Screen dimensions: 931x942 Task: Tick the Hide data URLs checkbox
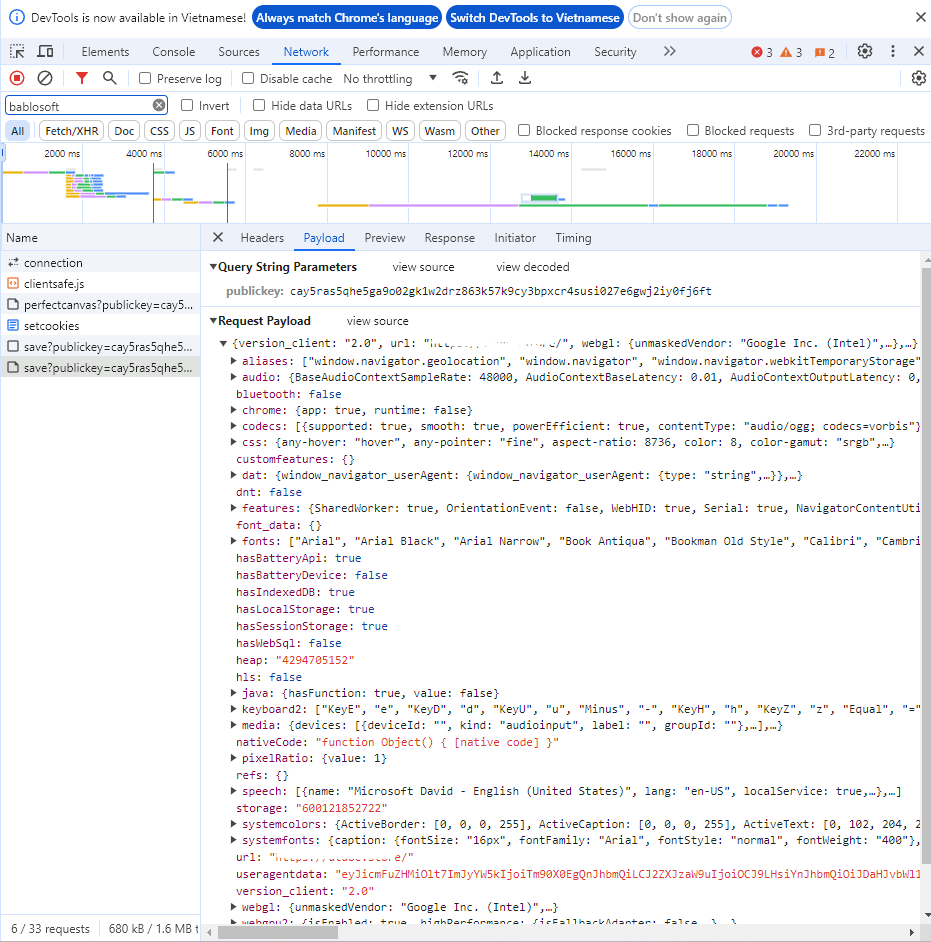pos(259,106)
